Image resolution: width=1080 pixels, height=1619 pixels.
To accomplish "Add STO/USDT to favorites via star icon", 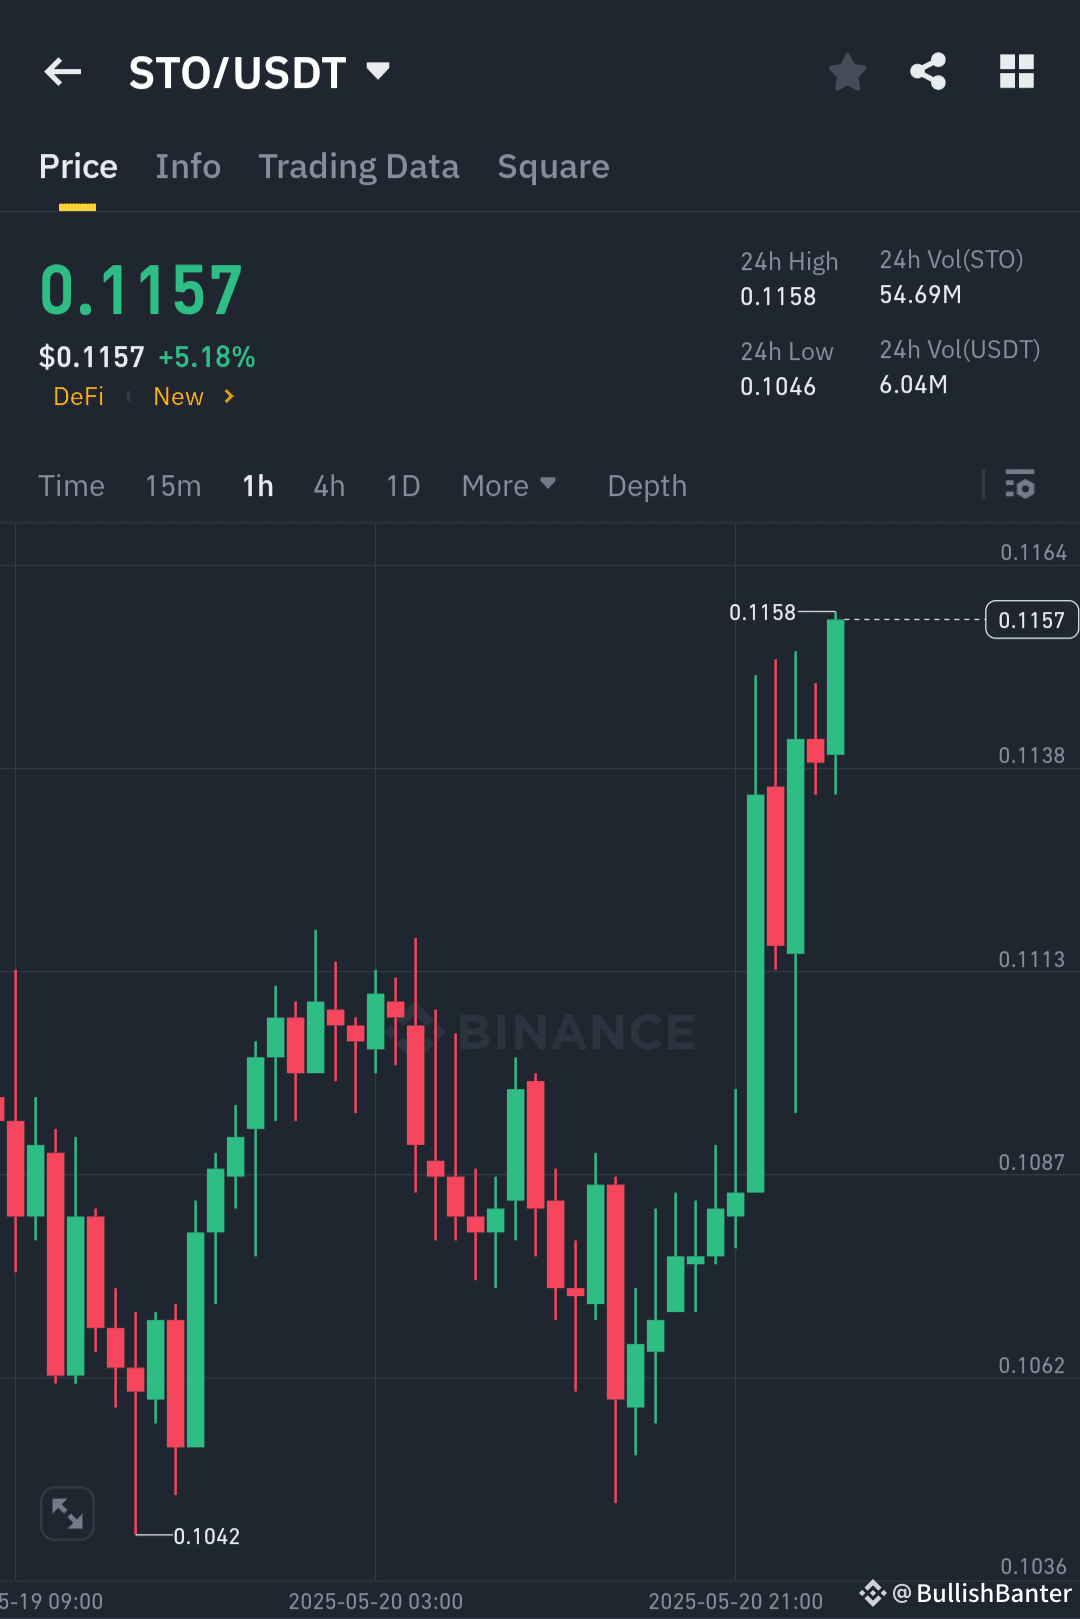I will 847,71.
